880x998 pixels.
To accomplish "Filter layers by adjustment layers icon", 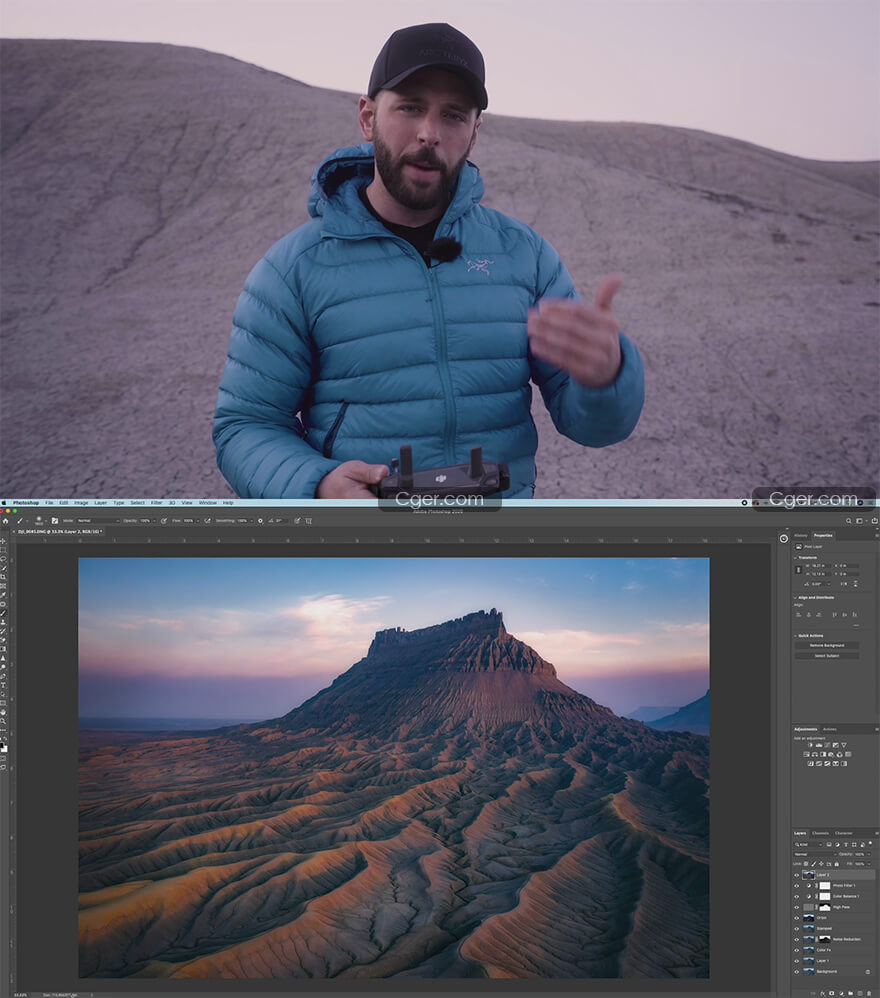I will [x=837, y=845].
